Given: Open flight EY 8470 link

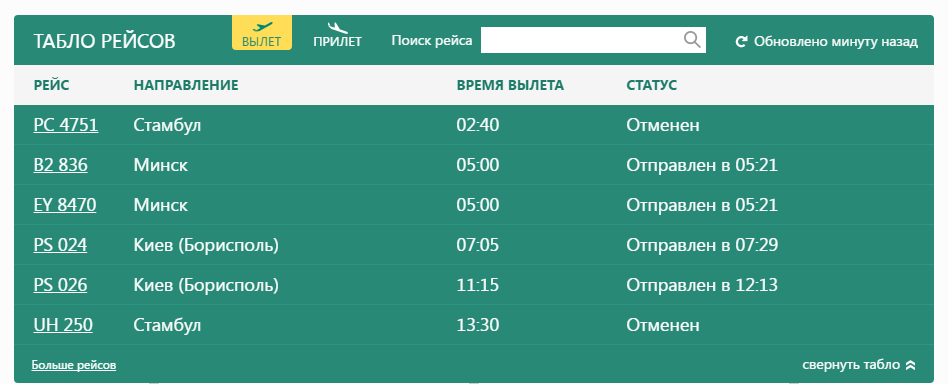Looking at the screenshot, I should pos(65,205).
